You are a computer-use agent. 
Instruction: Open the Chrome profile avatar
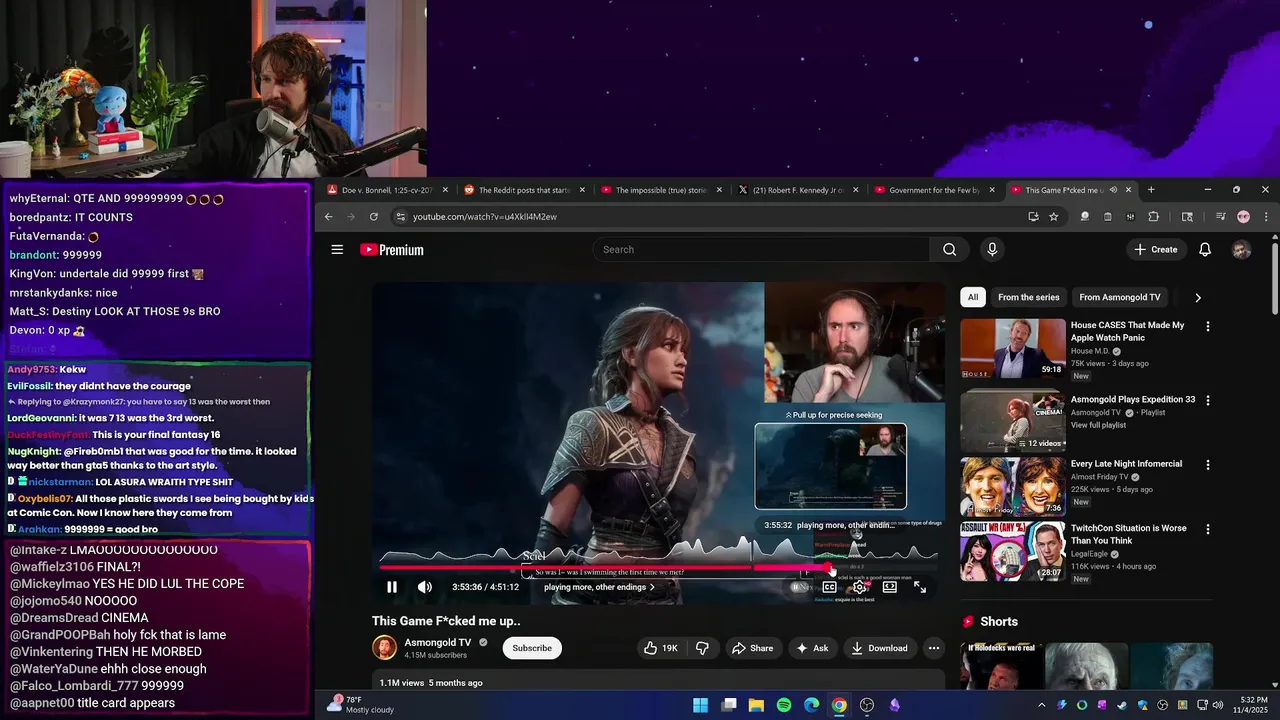tap(1243, 217)
